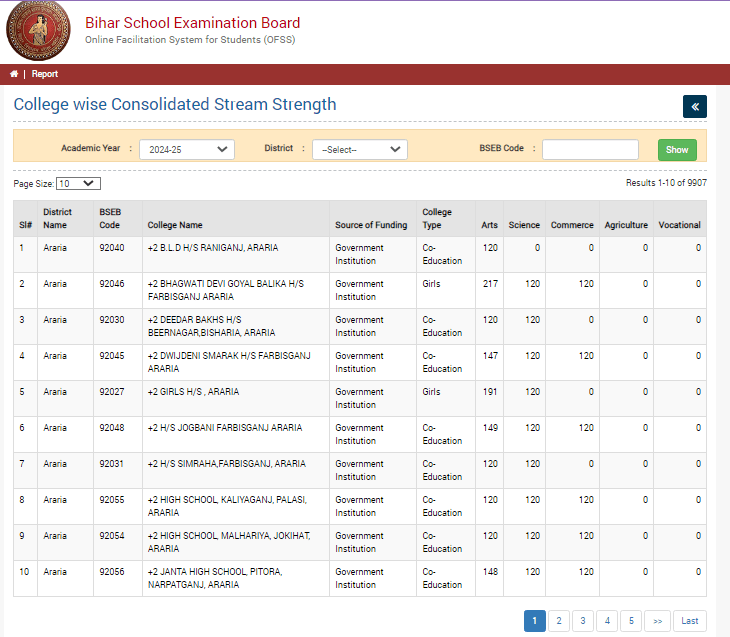Expand the District select dropdown
The width and height of the screenshot is (730, 637).
point(359,149)
